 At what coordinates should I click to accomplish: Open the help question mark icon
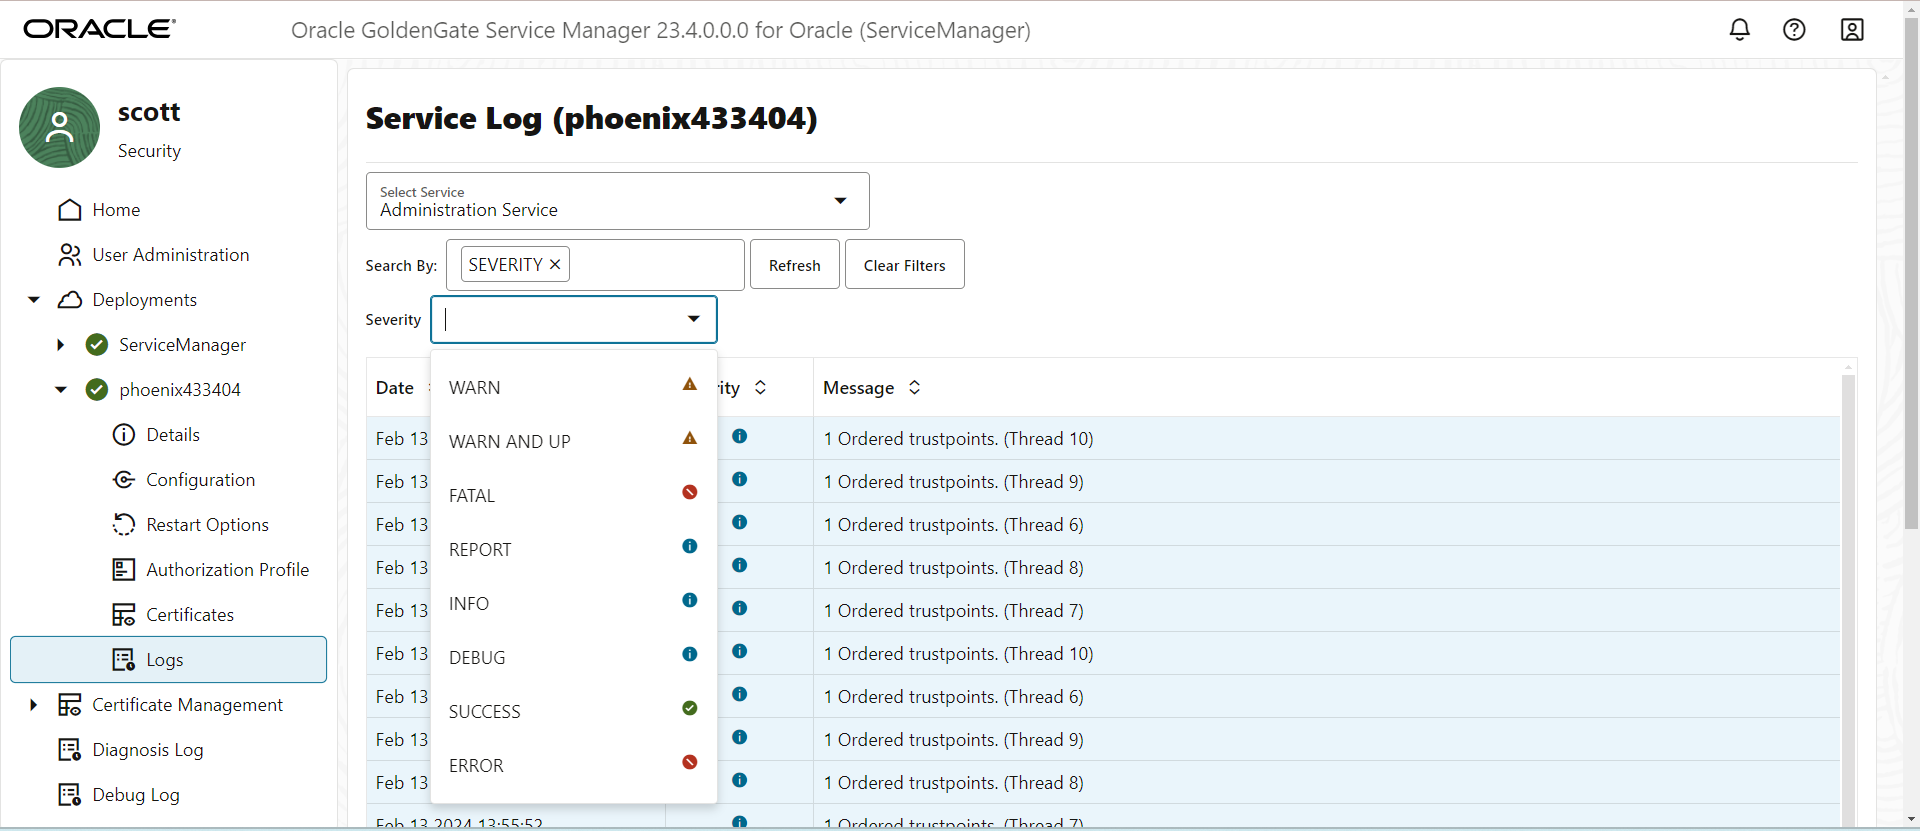point(1794,30)
